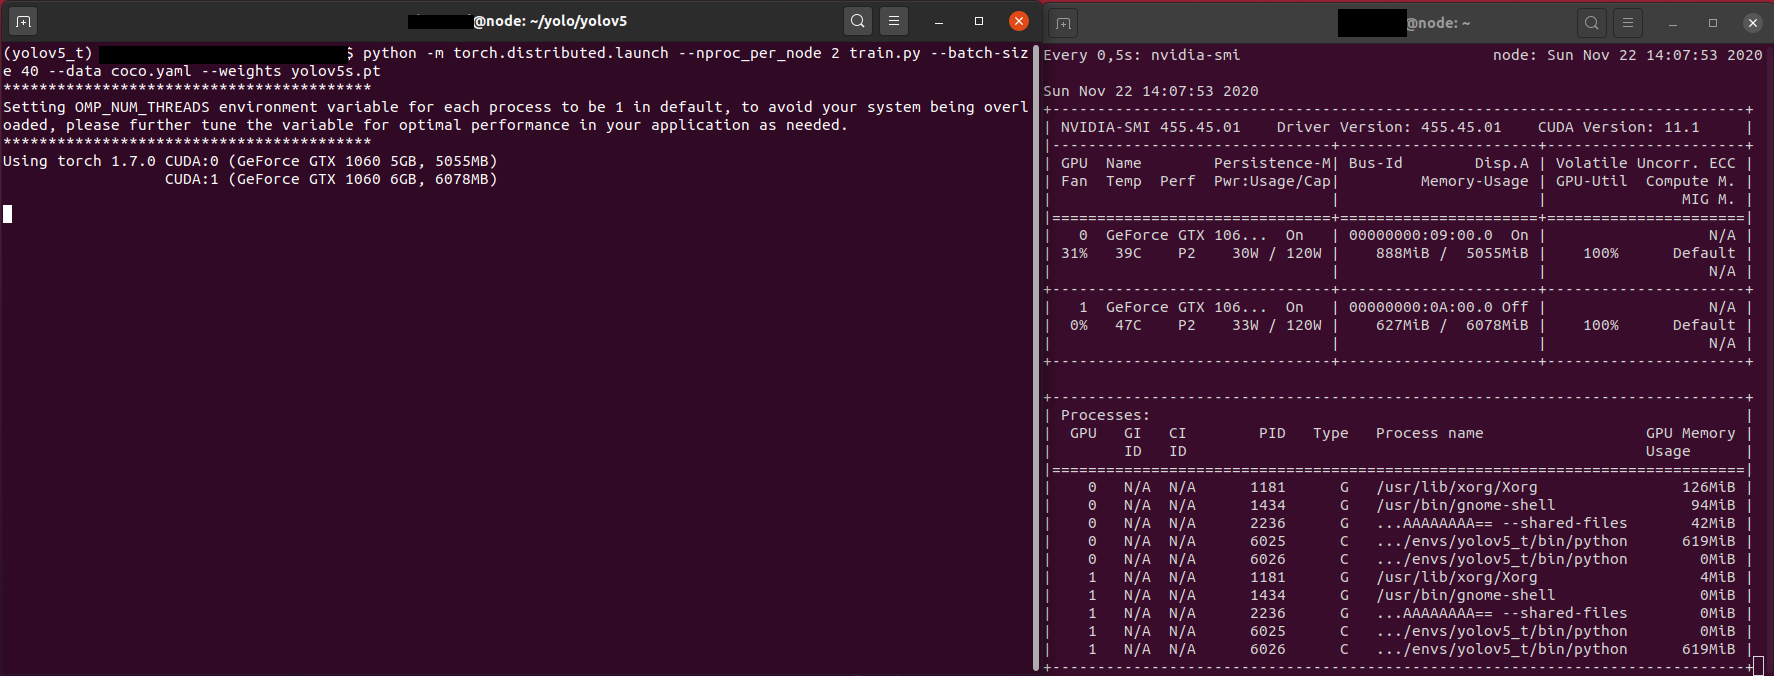Click 'Volatile Uncorr. ECC' column header
1774x676 pixels.
(x=1645, y=163)
